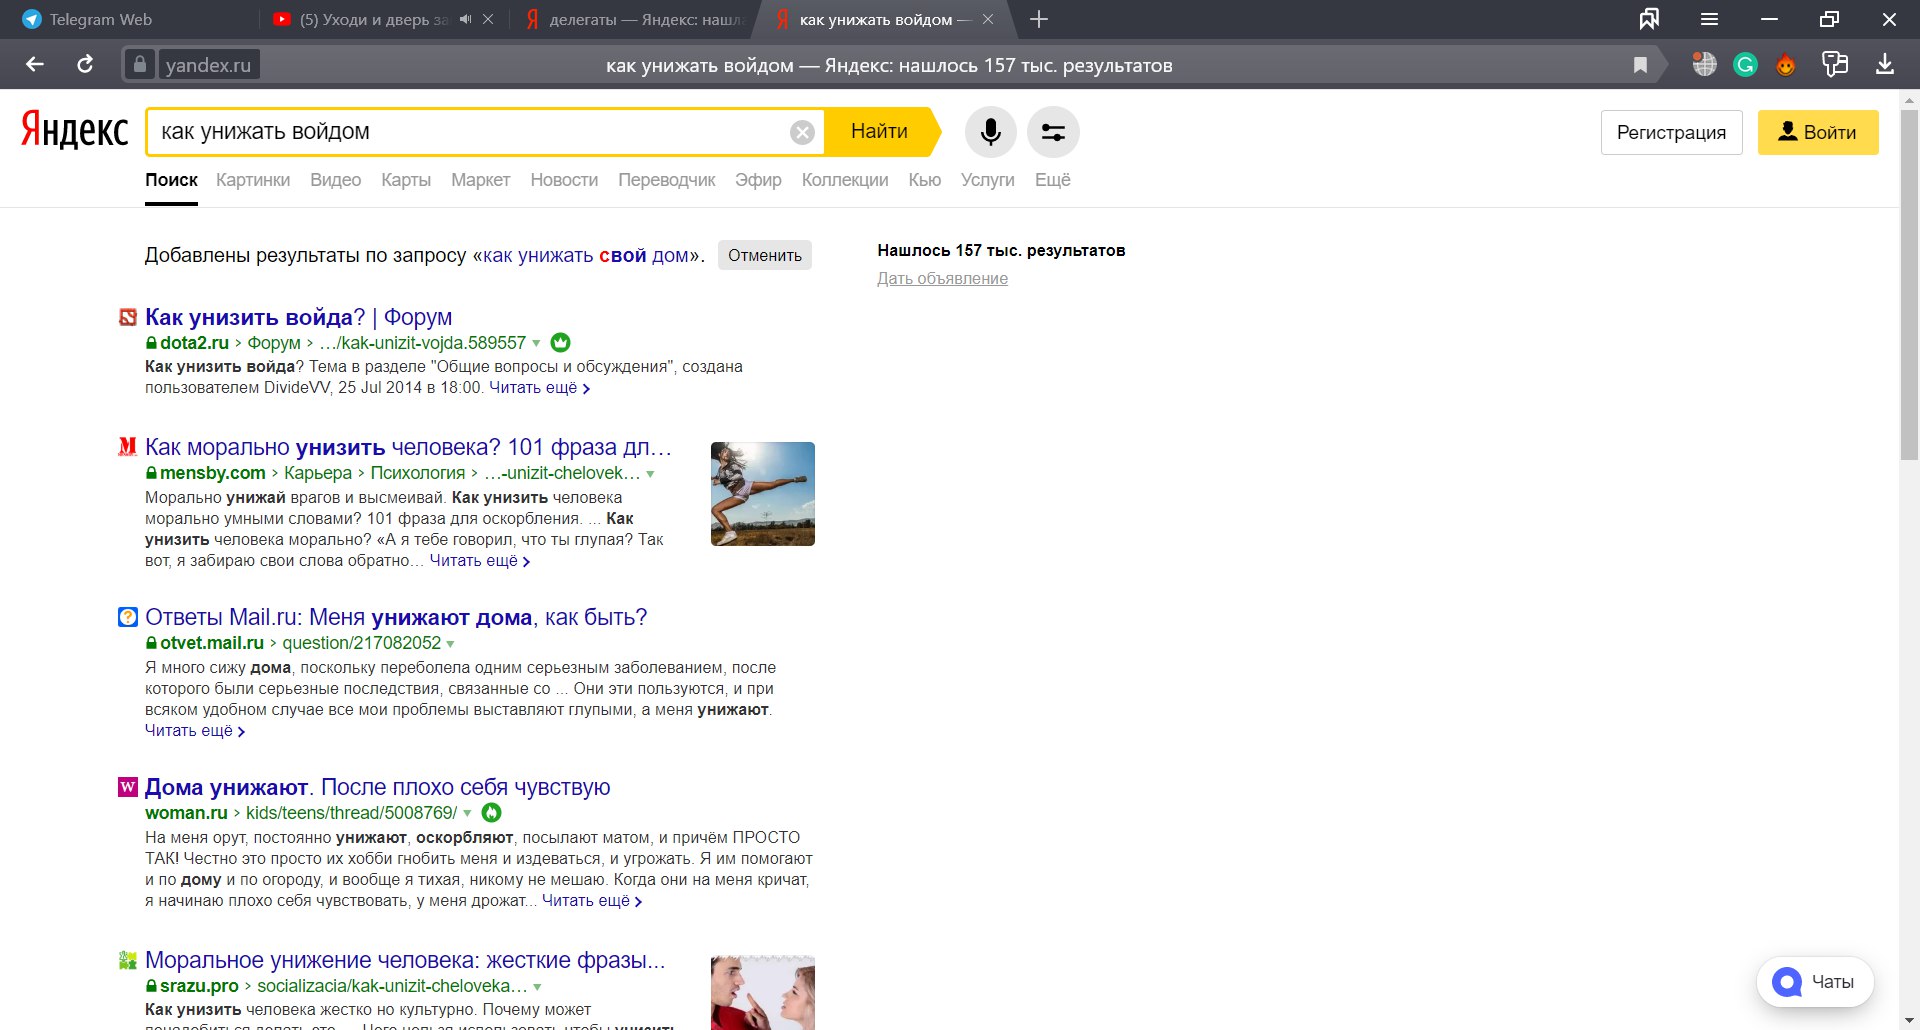This screenshot has height=1030, width=1920.
Task: Switch to the делегаты Yandex tab
Action: coord(635,19)
